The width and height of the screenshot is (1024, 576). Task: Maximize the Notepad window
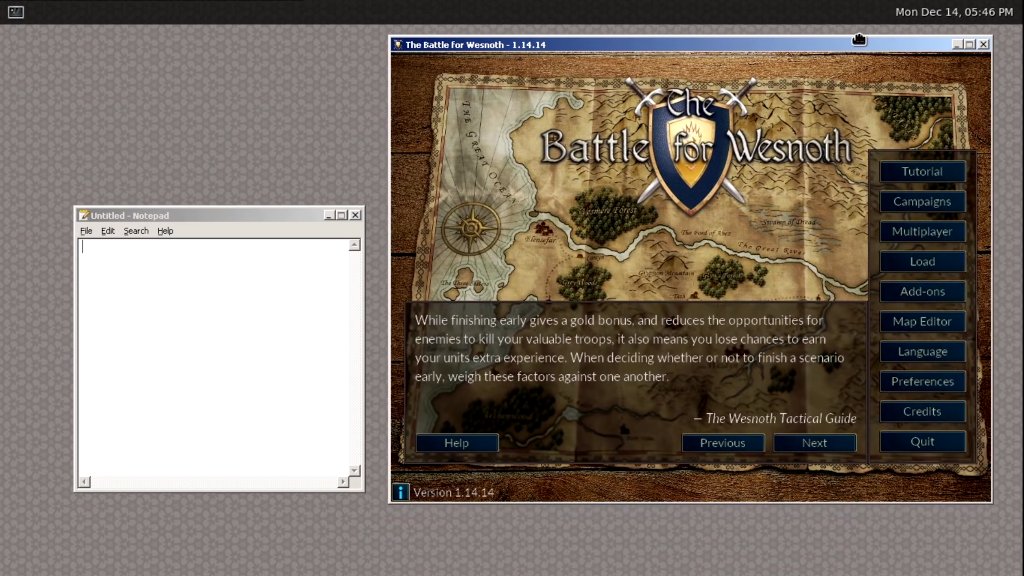342,215
